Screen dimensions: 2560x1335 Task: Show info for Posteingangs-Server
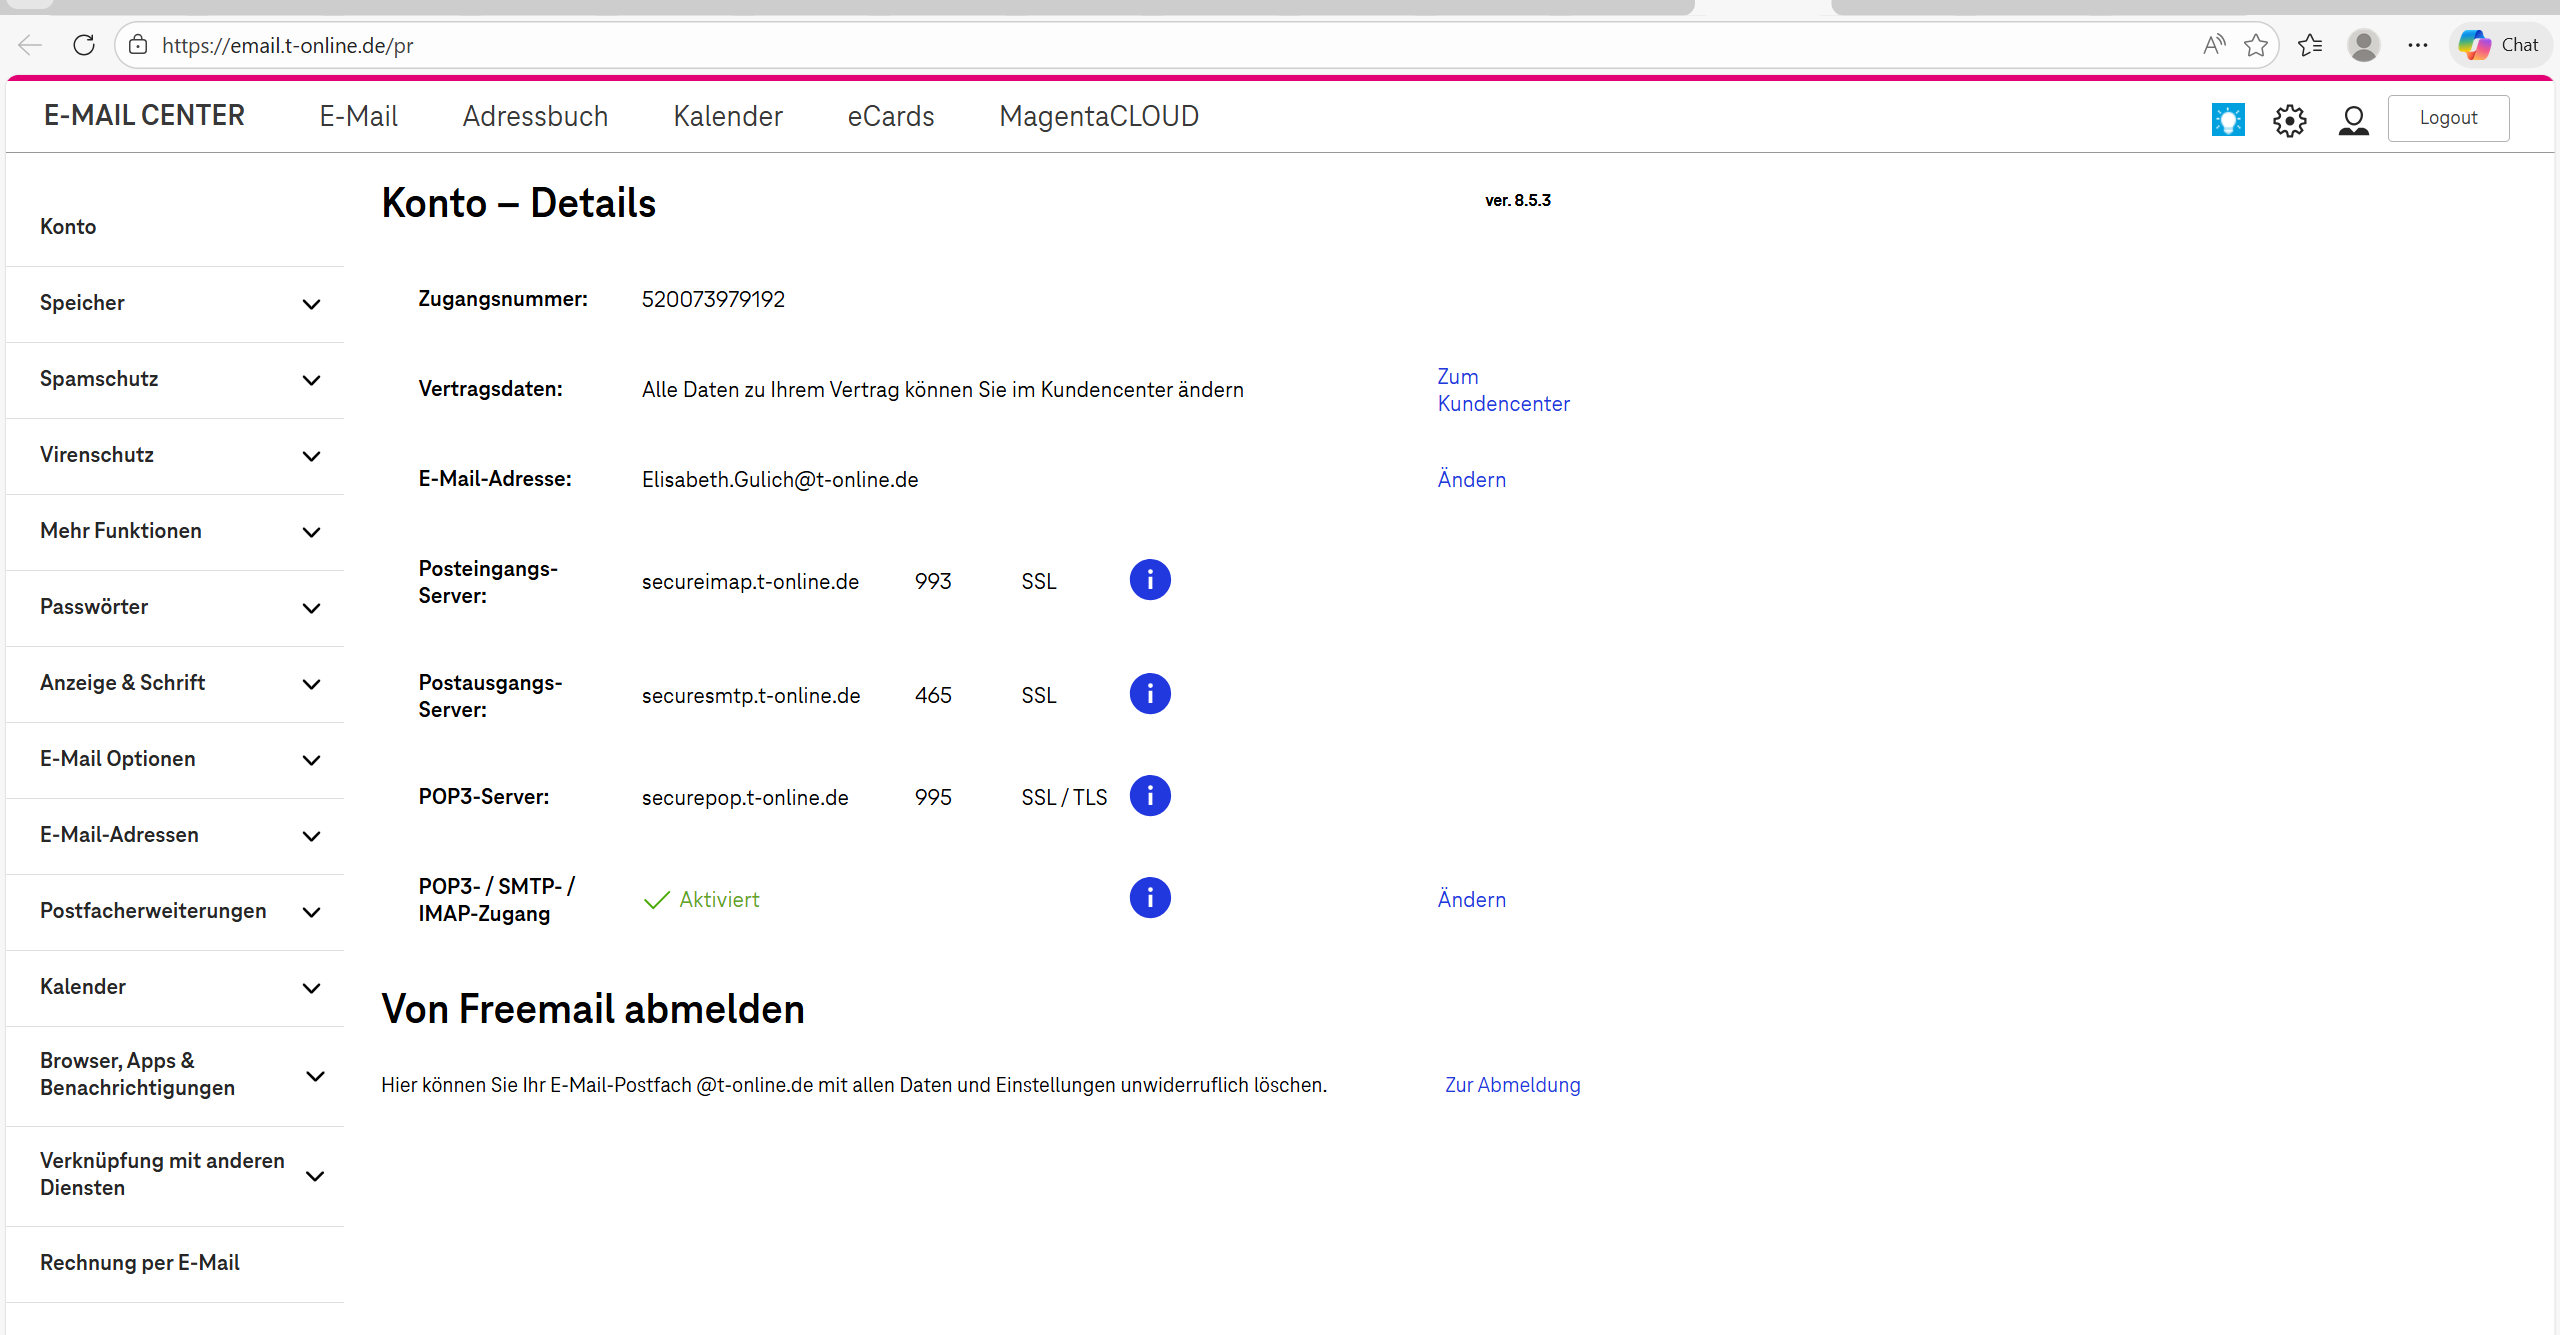pos(1149,580)
